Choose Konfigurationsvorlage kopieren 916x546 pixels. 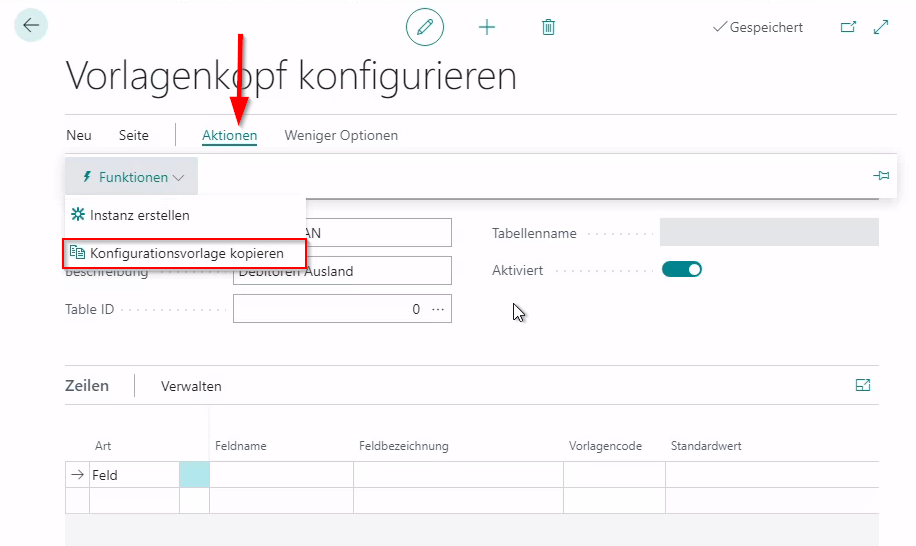pos(184,253)
